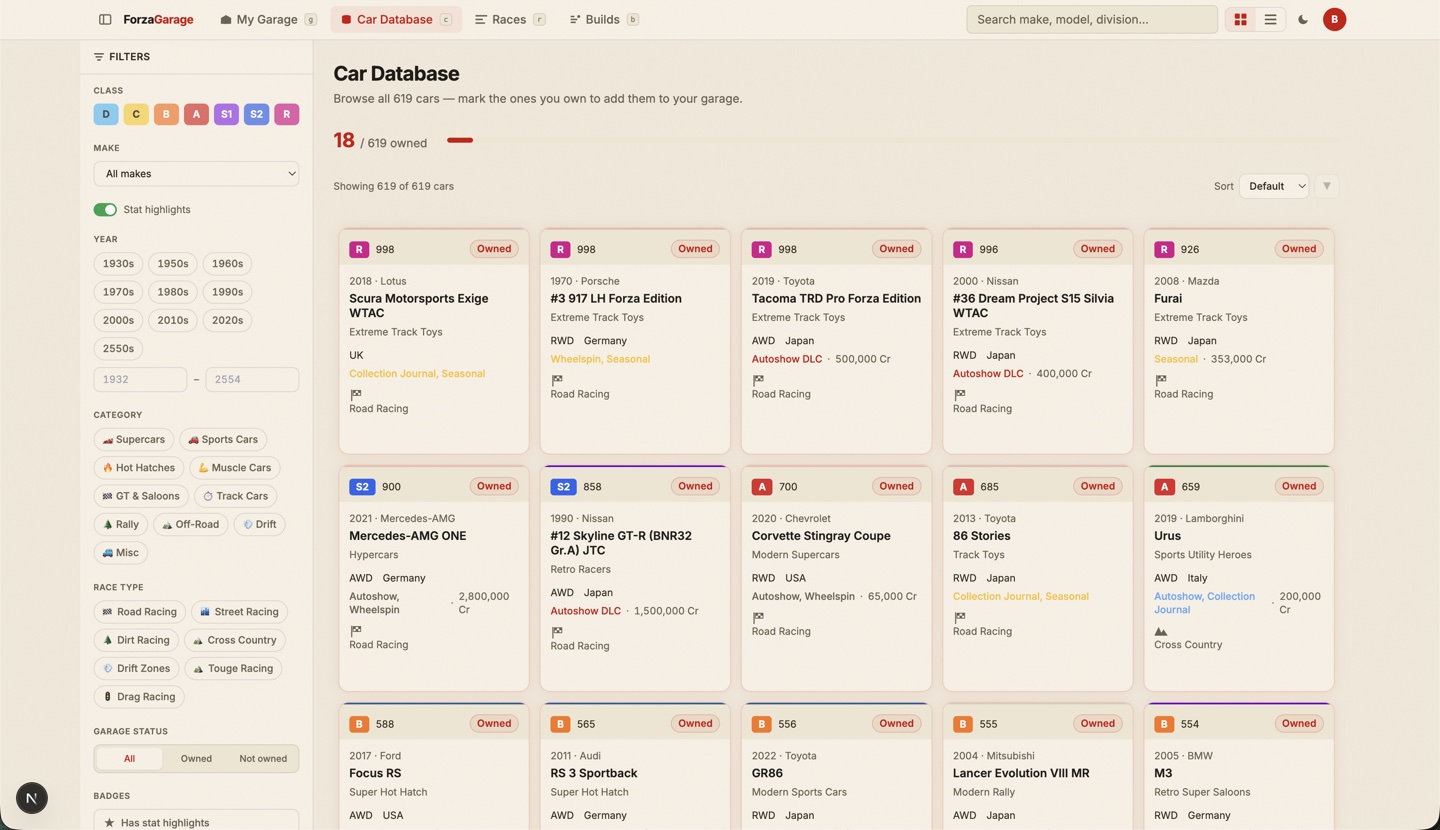Show only Owned cars
Image resolution: width=1440 pixels, height=830 pixels.
point(196,758)
